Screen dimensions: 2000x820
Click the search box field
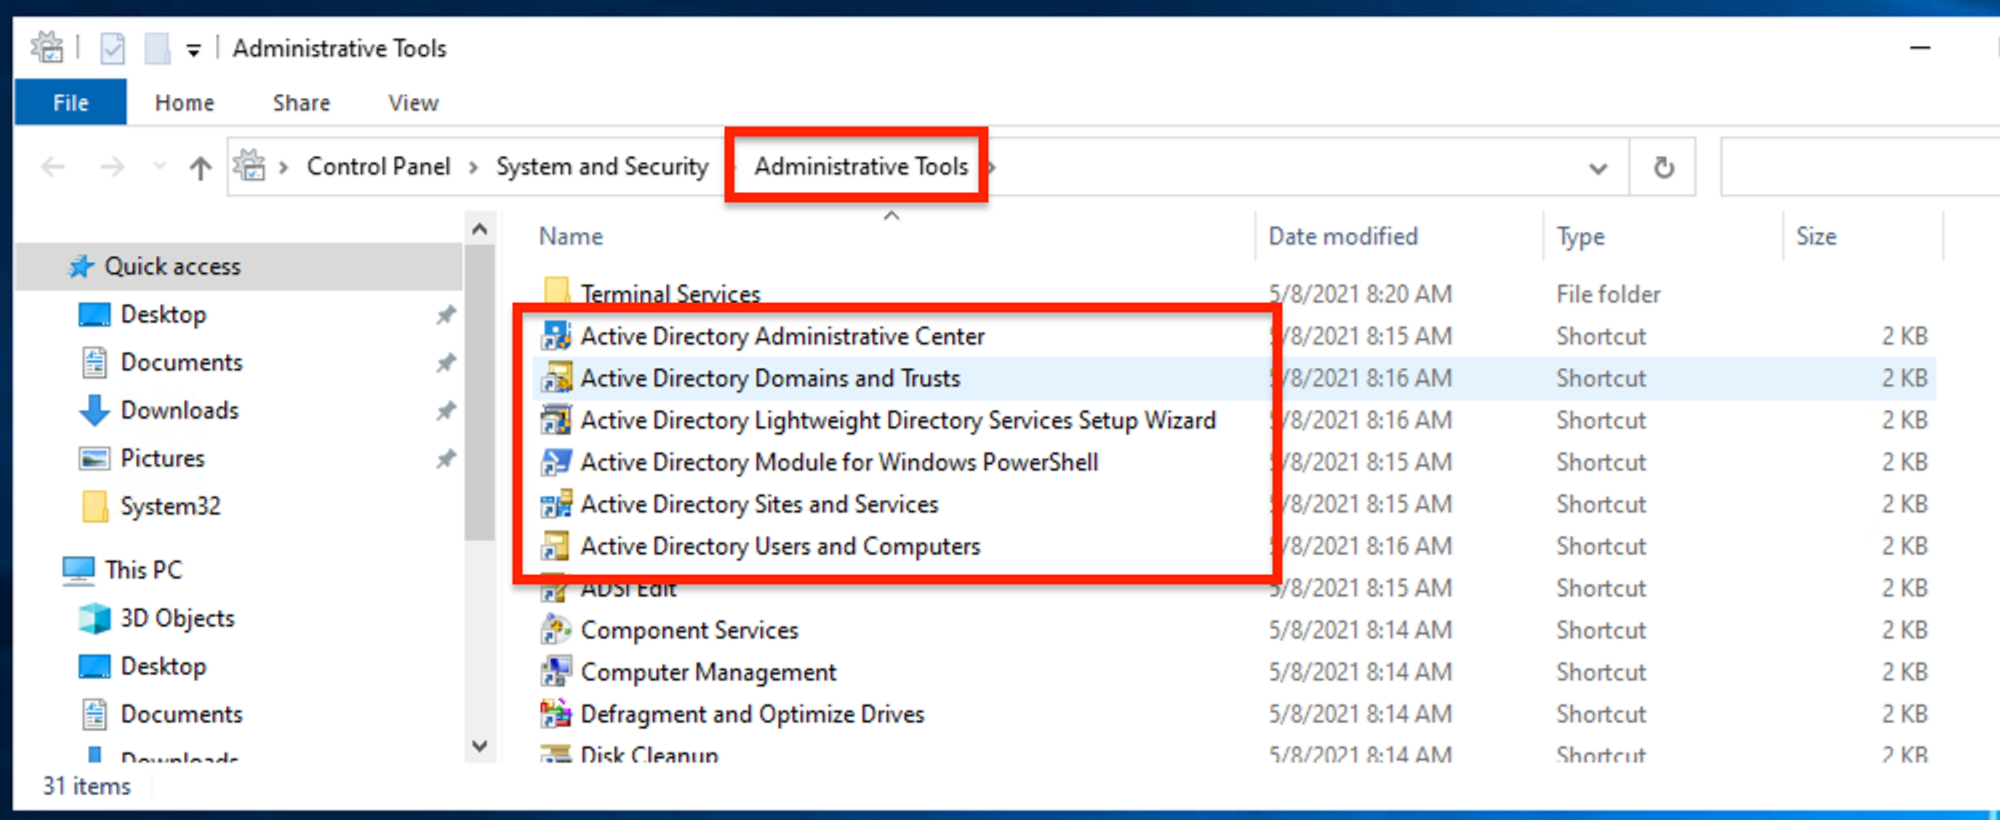1860,167
